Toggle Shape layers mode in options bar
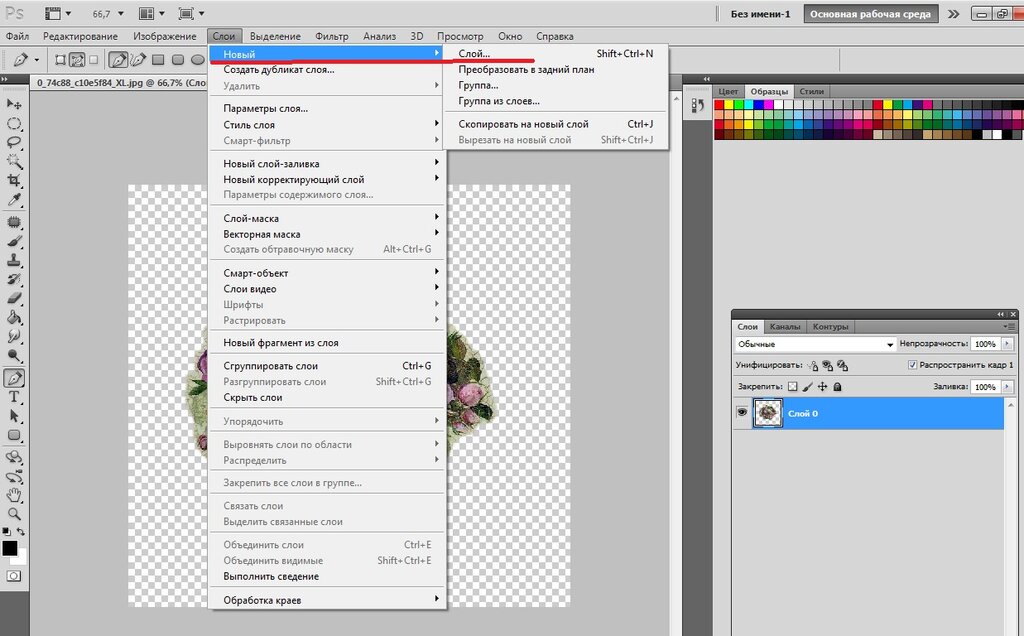Image resolution: width=1024 pixels, height=636 pixels. (x=60, y=60)
